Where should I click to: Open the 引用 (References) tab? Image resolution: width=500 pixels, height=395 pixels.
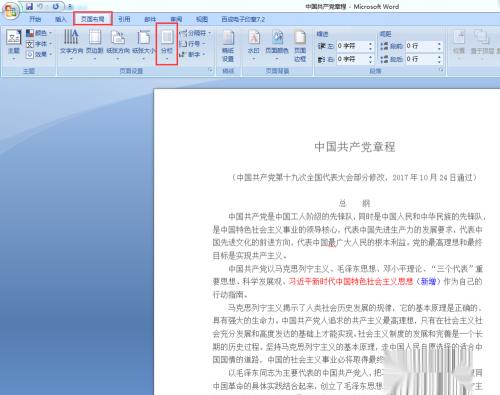124,19
